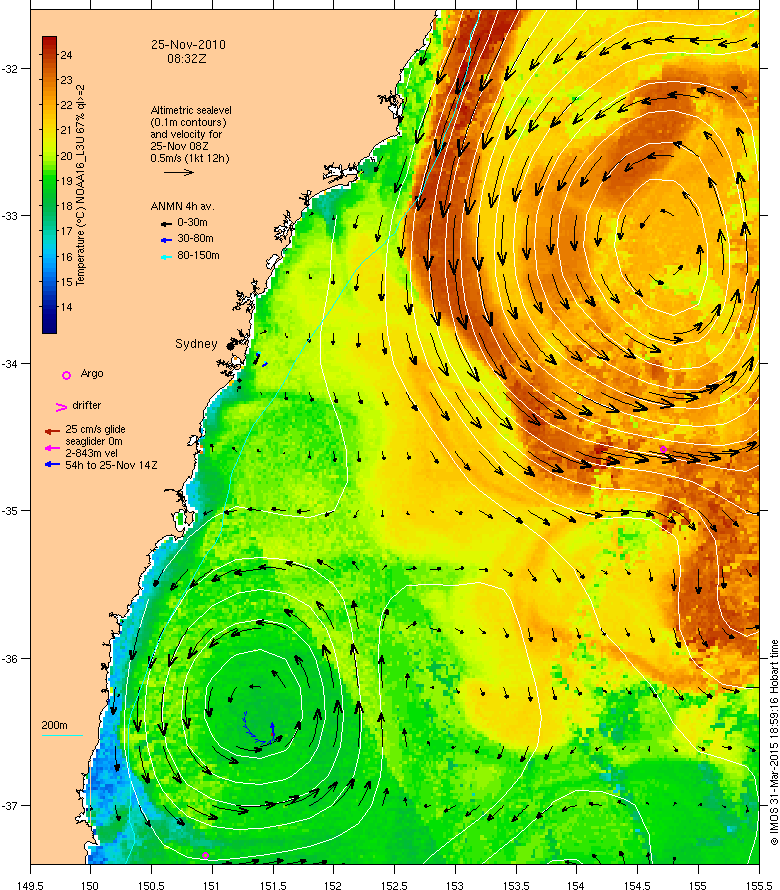Click the 'drifter' legend label
The image size is (780, 890).
pos(86,405)
